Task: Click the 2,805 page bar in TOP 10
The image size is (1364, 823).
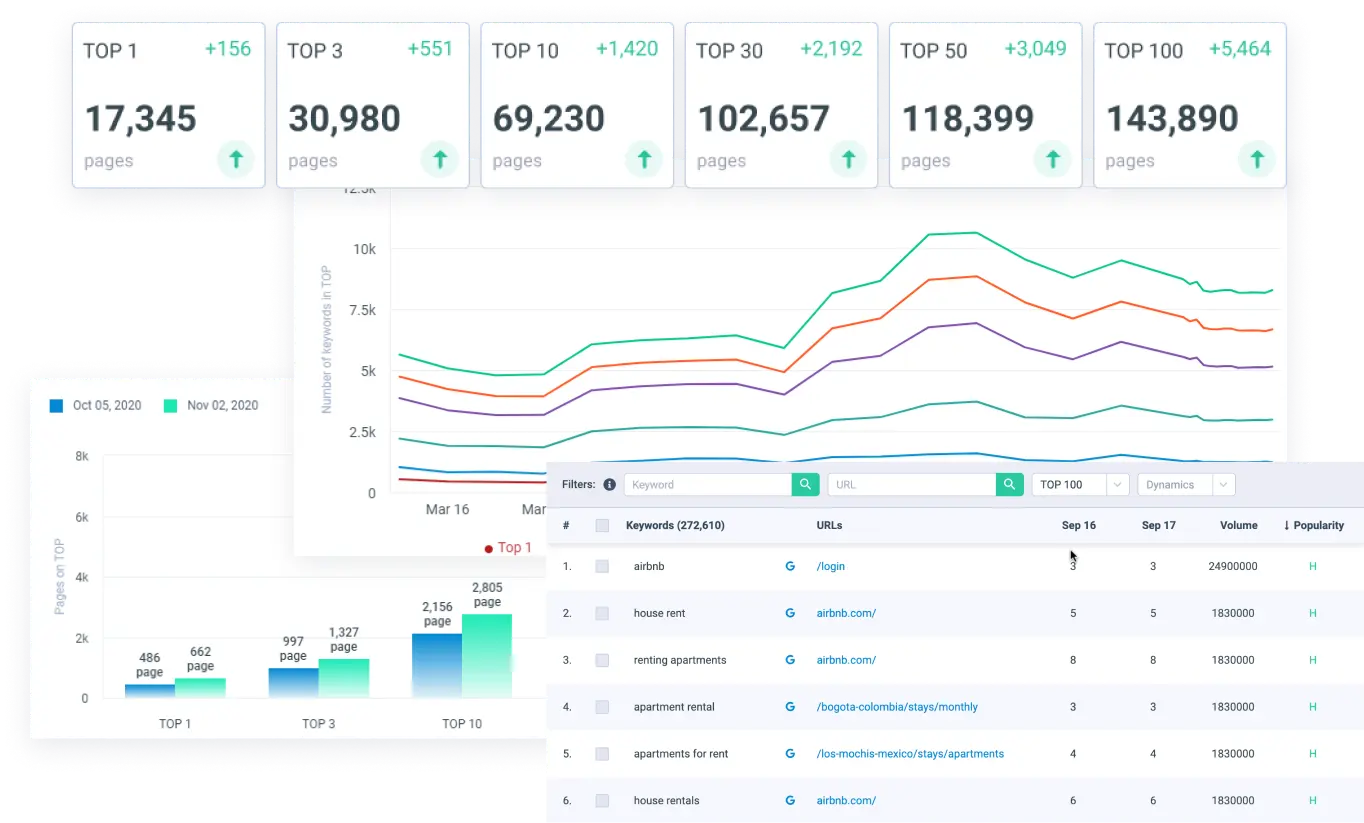Action: [x=487, y=656]
